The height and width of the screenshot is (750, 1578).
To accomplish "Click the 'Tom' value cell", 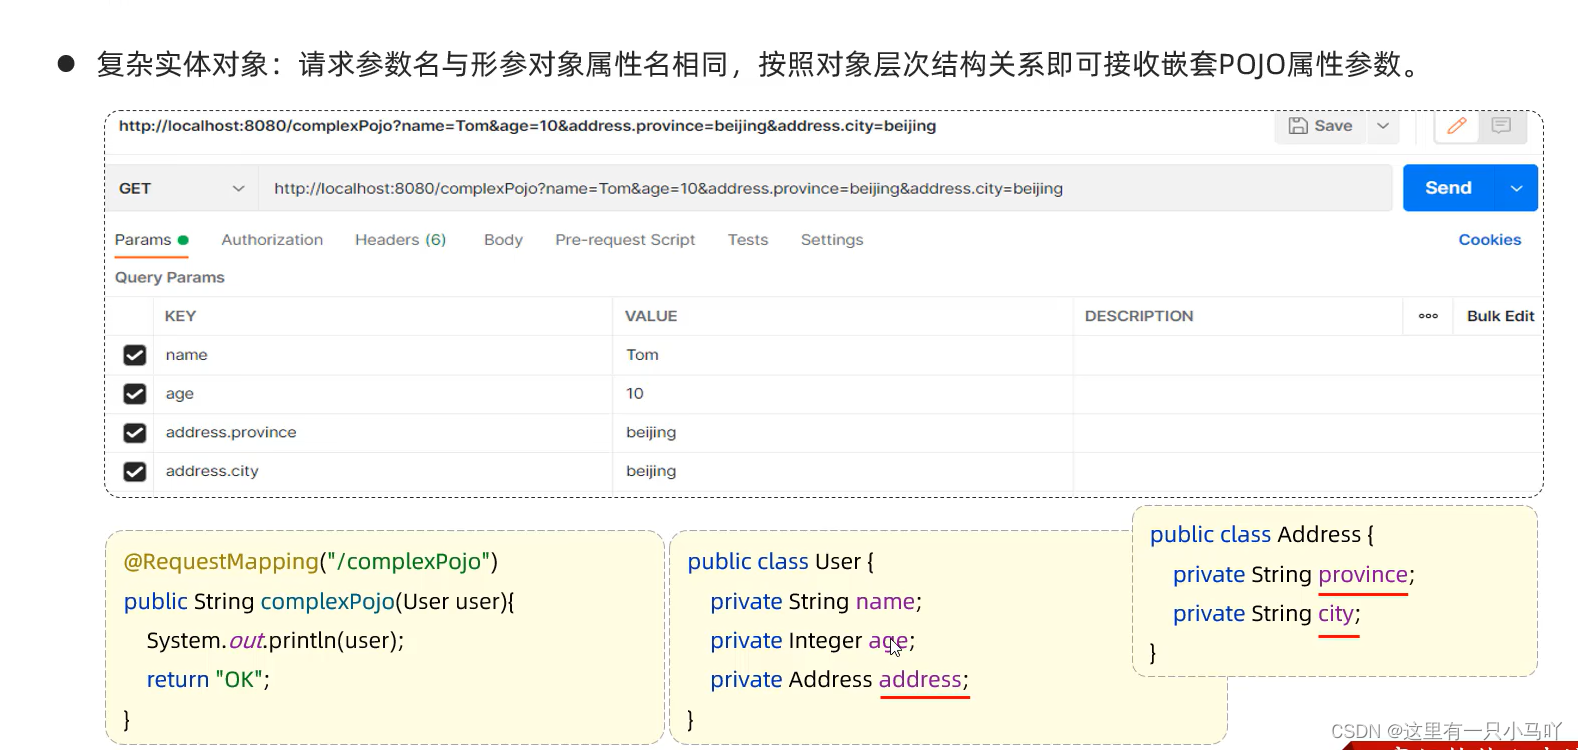I will [x=843, y=355].
